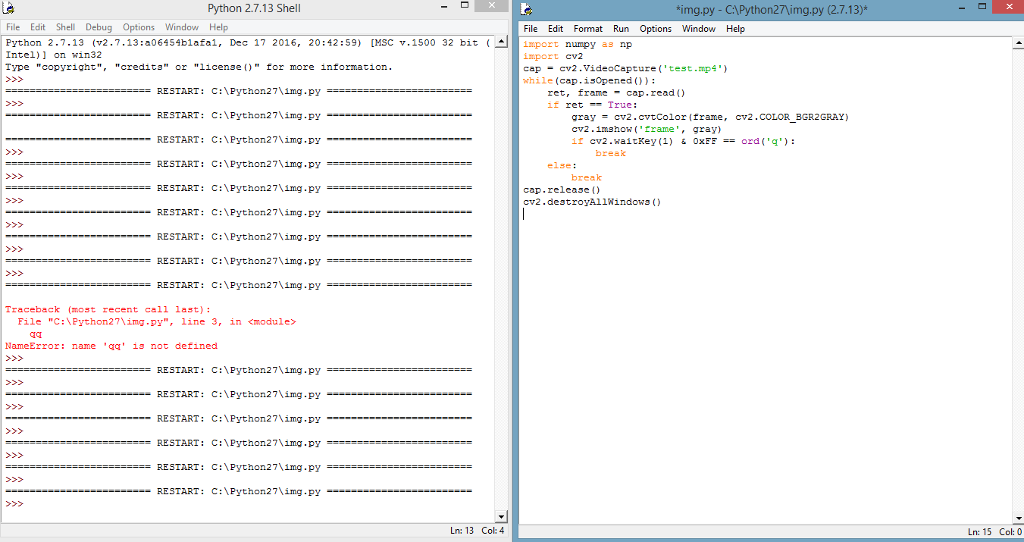This screenshot has height=542, width=1024.
Task: Open Edit menu in Python Shell window
Action: 38,27
